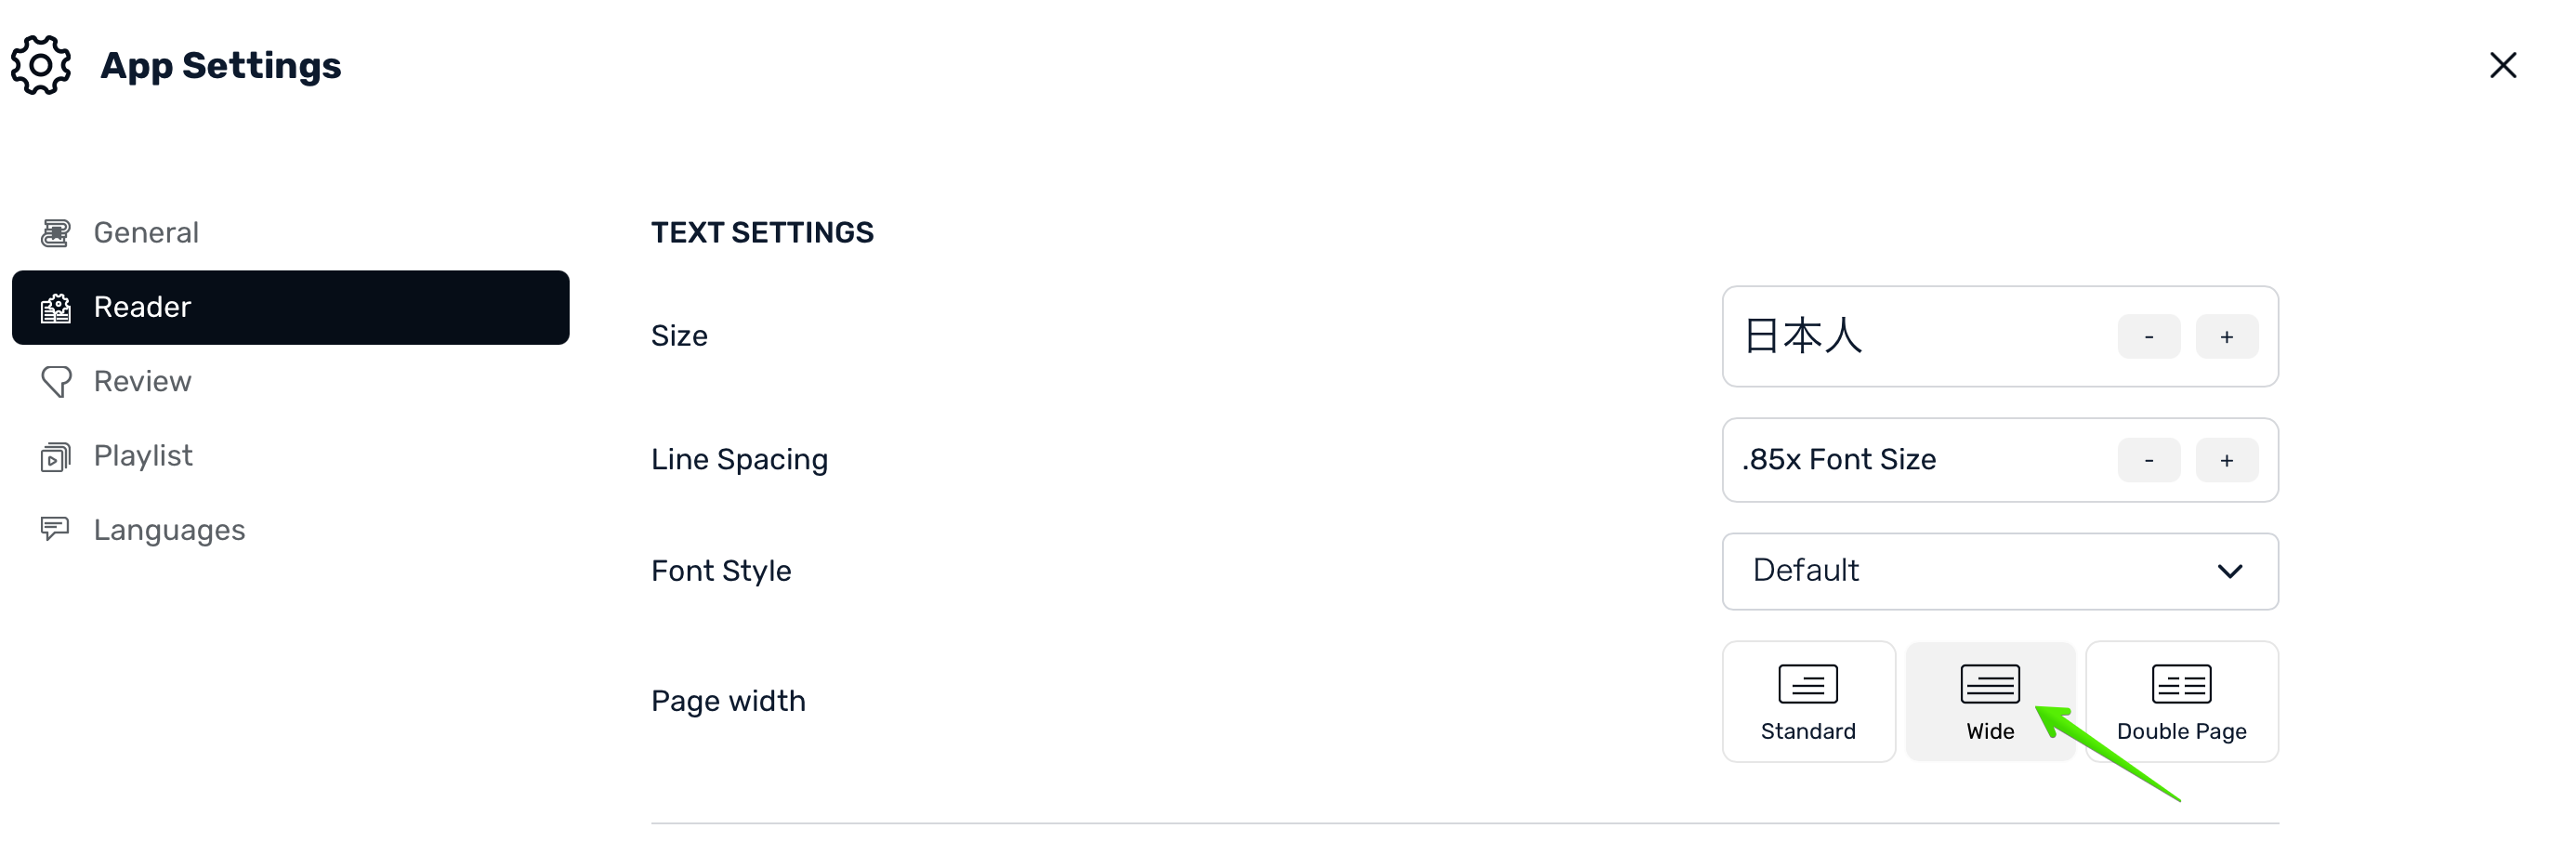Open the Review settings tab
This screenshot has height=868, width=2576.
coord(142,382)
